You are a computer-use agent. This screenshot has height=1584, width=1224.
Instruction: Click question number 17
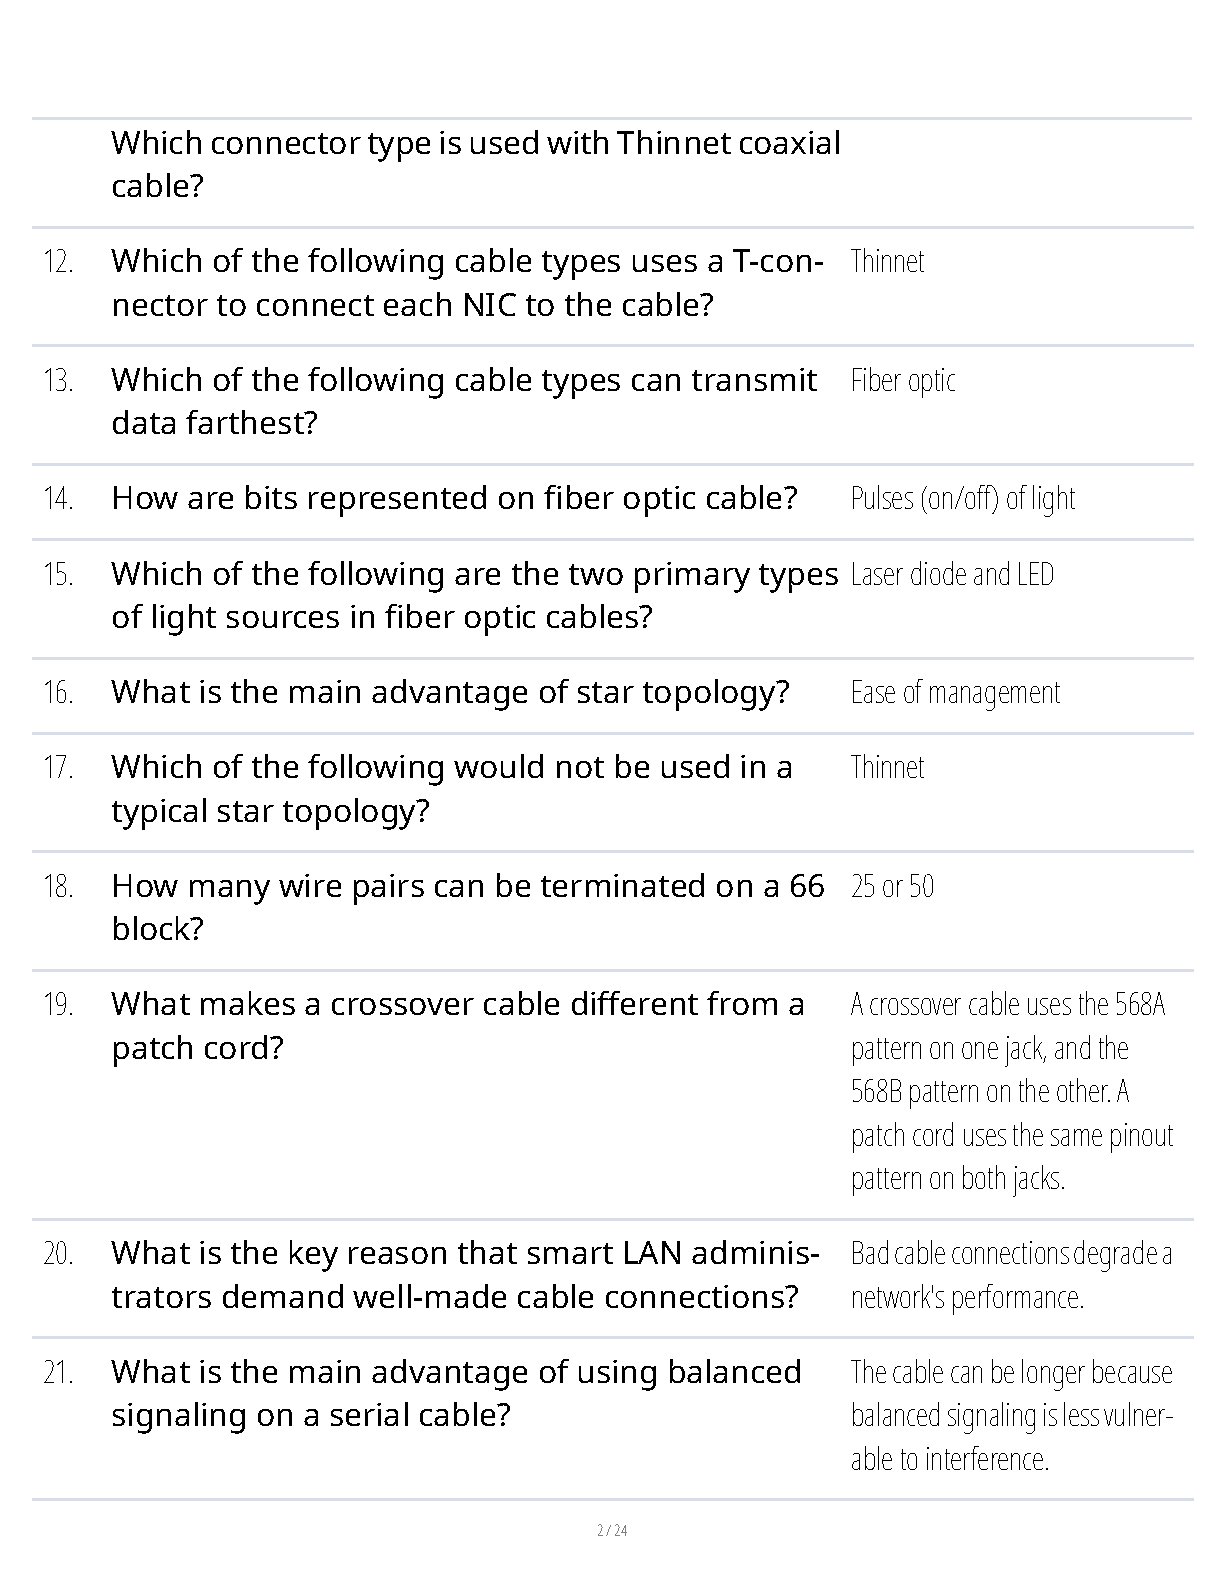pyautogui.click(x=59, y=768)
